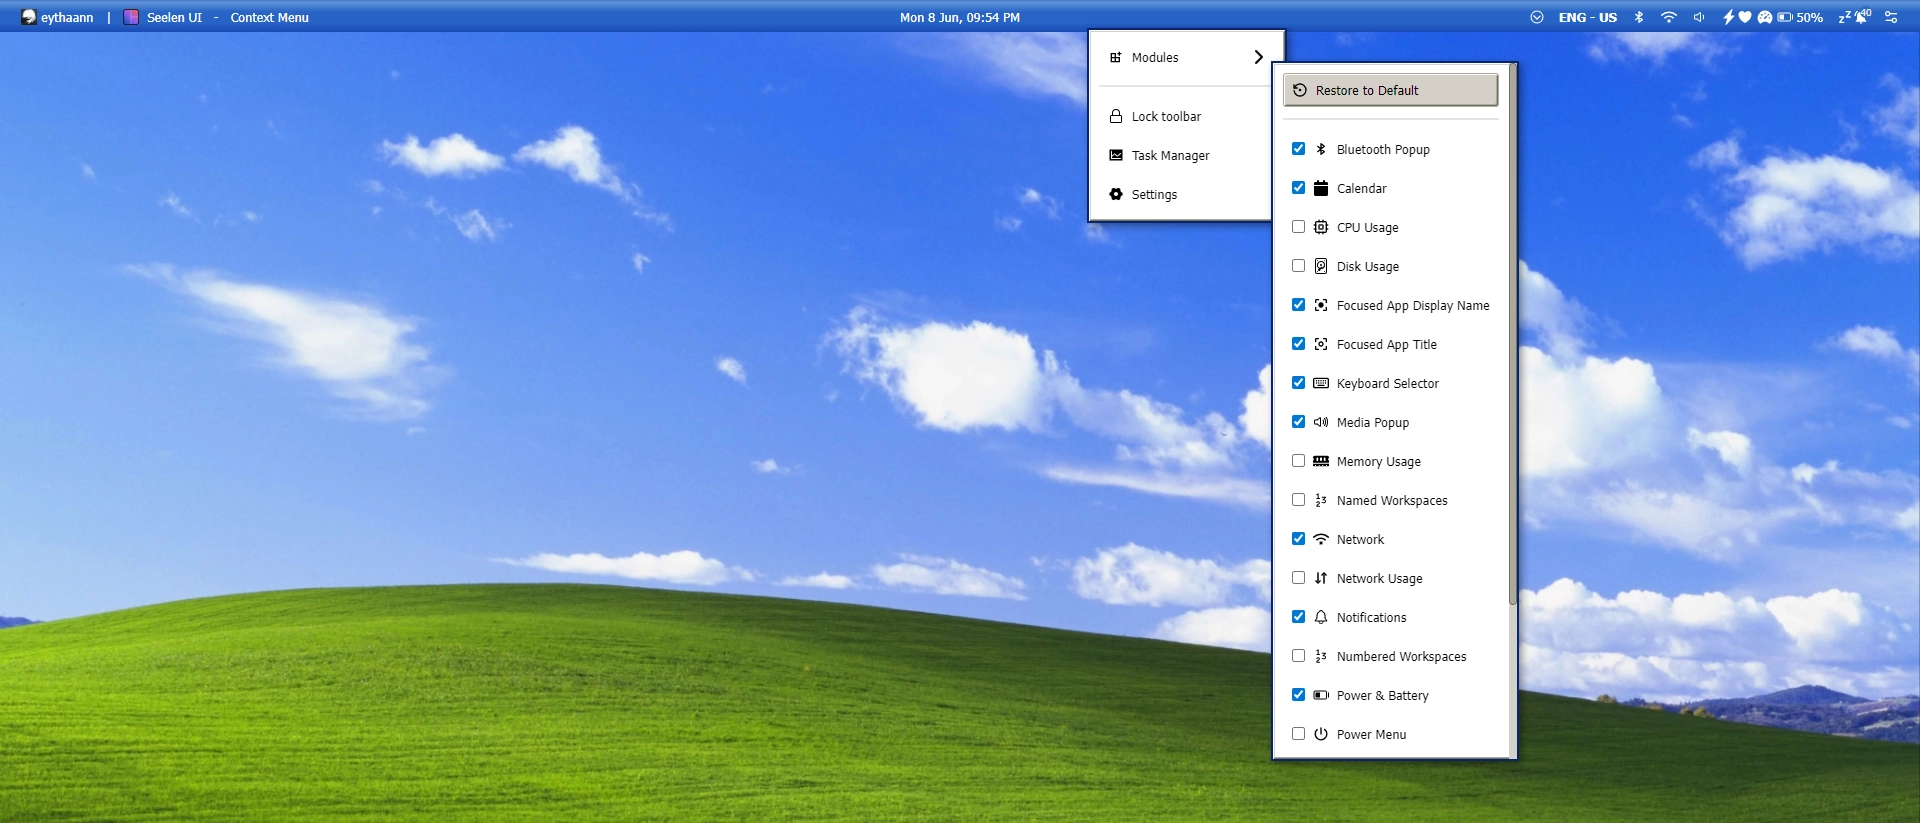Open Task Manager from context menu
1920x823 pixels.
[1180, 155]
